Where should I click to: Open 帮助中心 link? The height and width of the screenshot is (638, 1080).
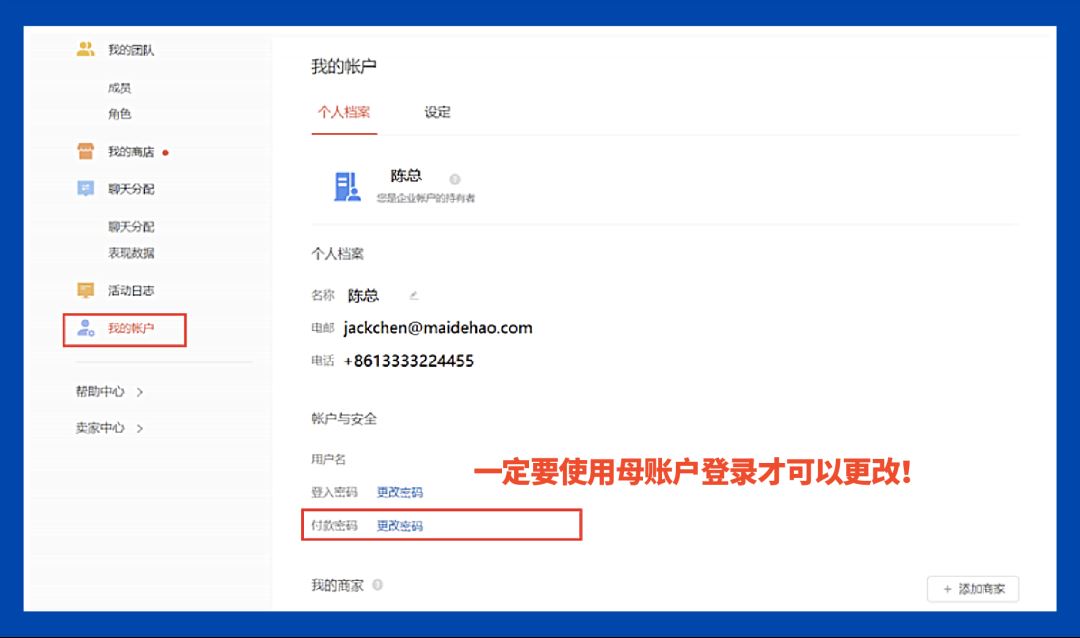click(100, 391)
